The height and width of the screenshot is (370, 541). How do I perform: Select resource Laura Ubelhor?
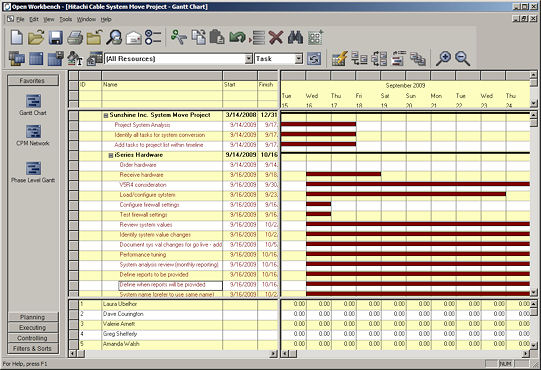click(x=120, y=304)
